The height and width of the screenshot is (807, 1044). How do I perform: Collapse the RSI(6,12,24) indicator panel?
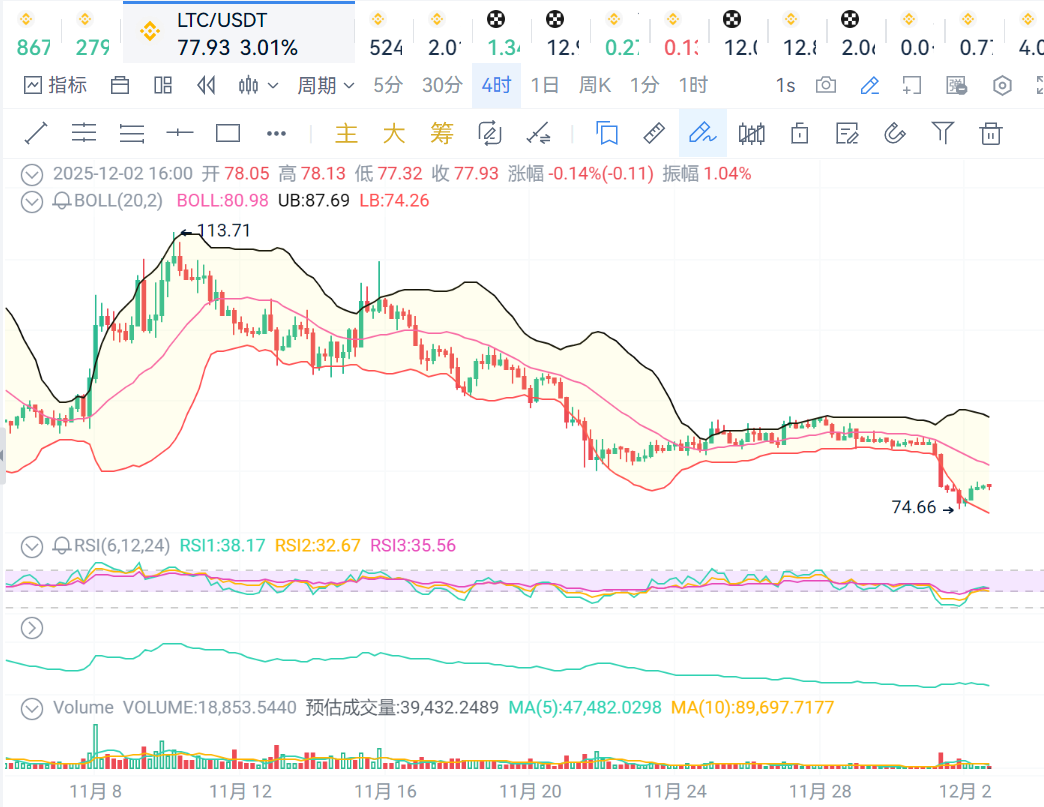click(x=33, y=546)
